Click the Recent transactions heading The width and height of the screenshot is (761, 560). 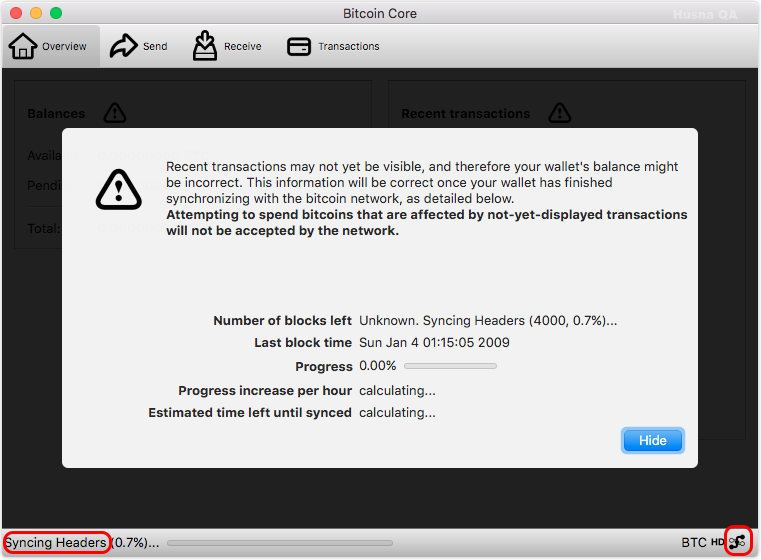tap(465, 114)
